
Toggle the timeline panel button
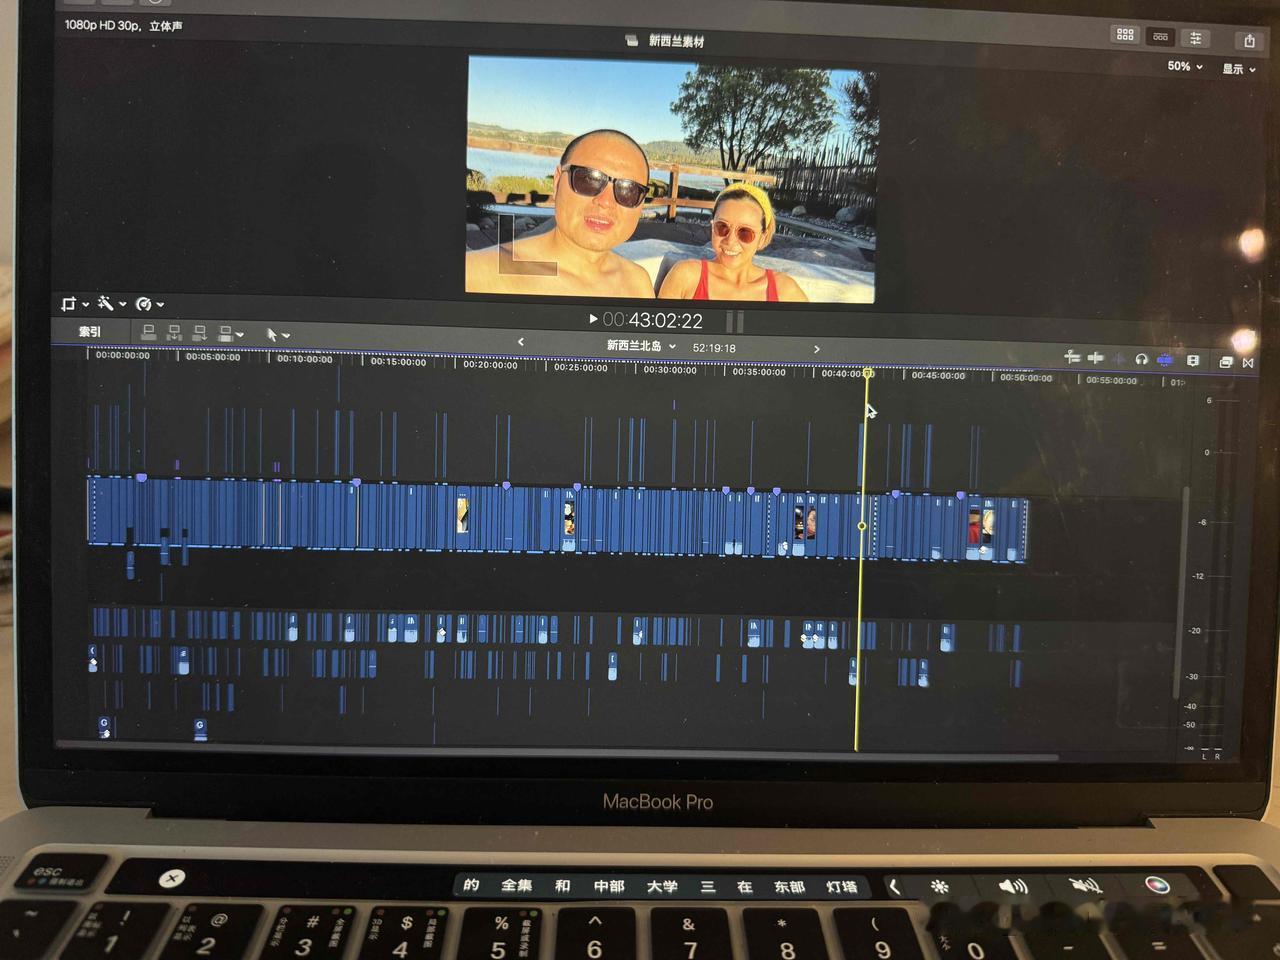click(1160, 36)
